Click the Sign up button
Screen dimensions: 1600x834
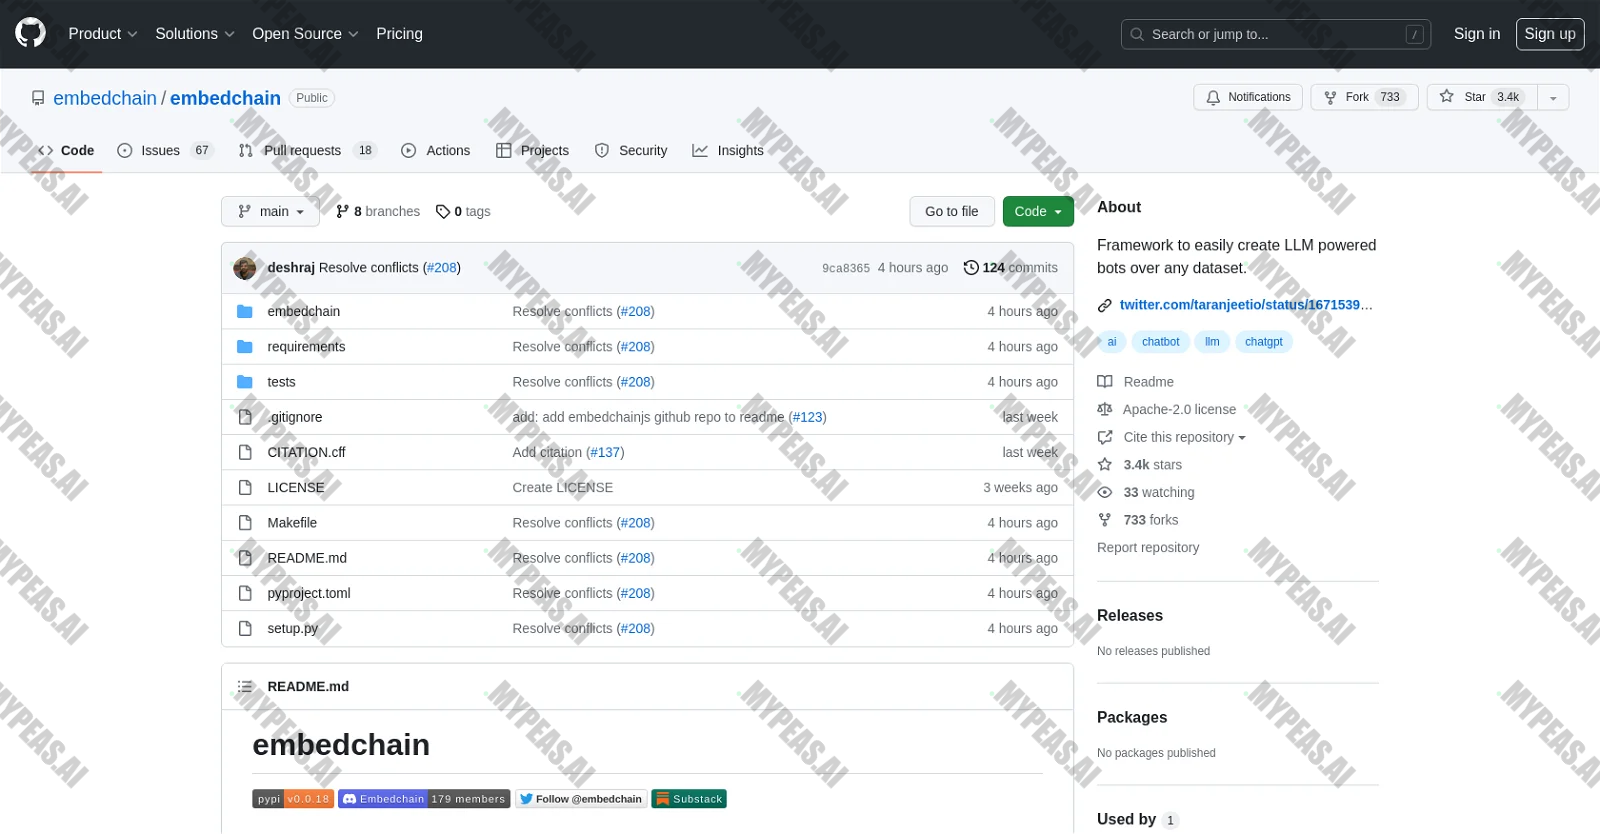click(x=1550, y=34)
